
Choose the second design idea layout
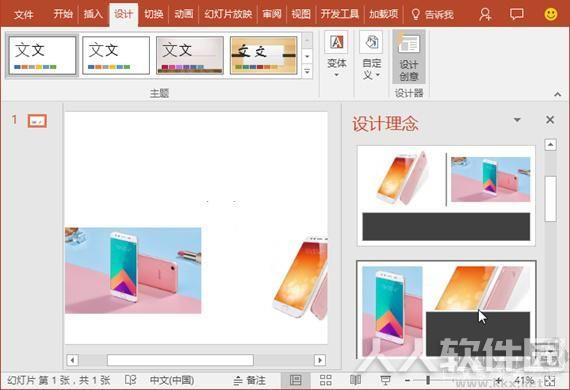coord(446,309)
